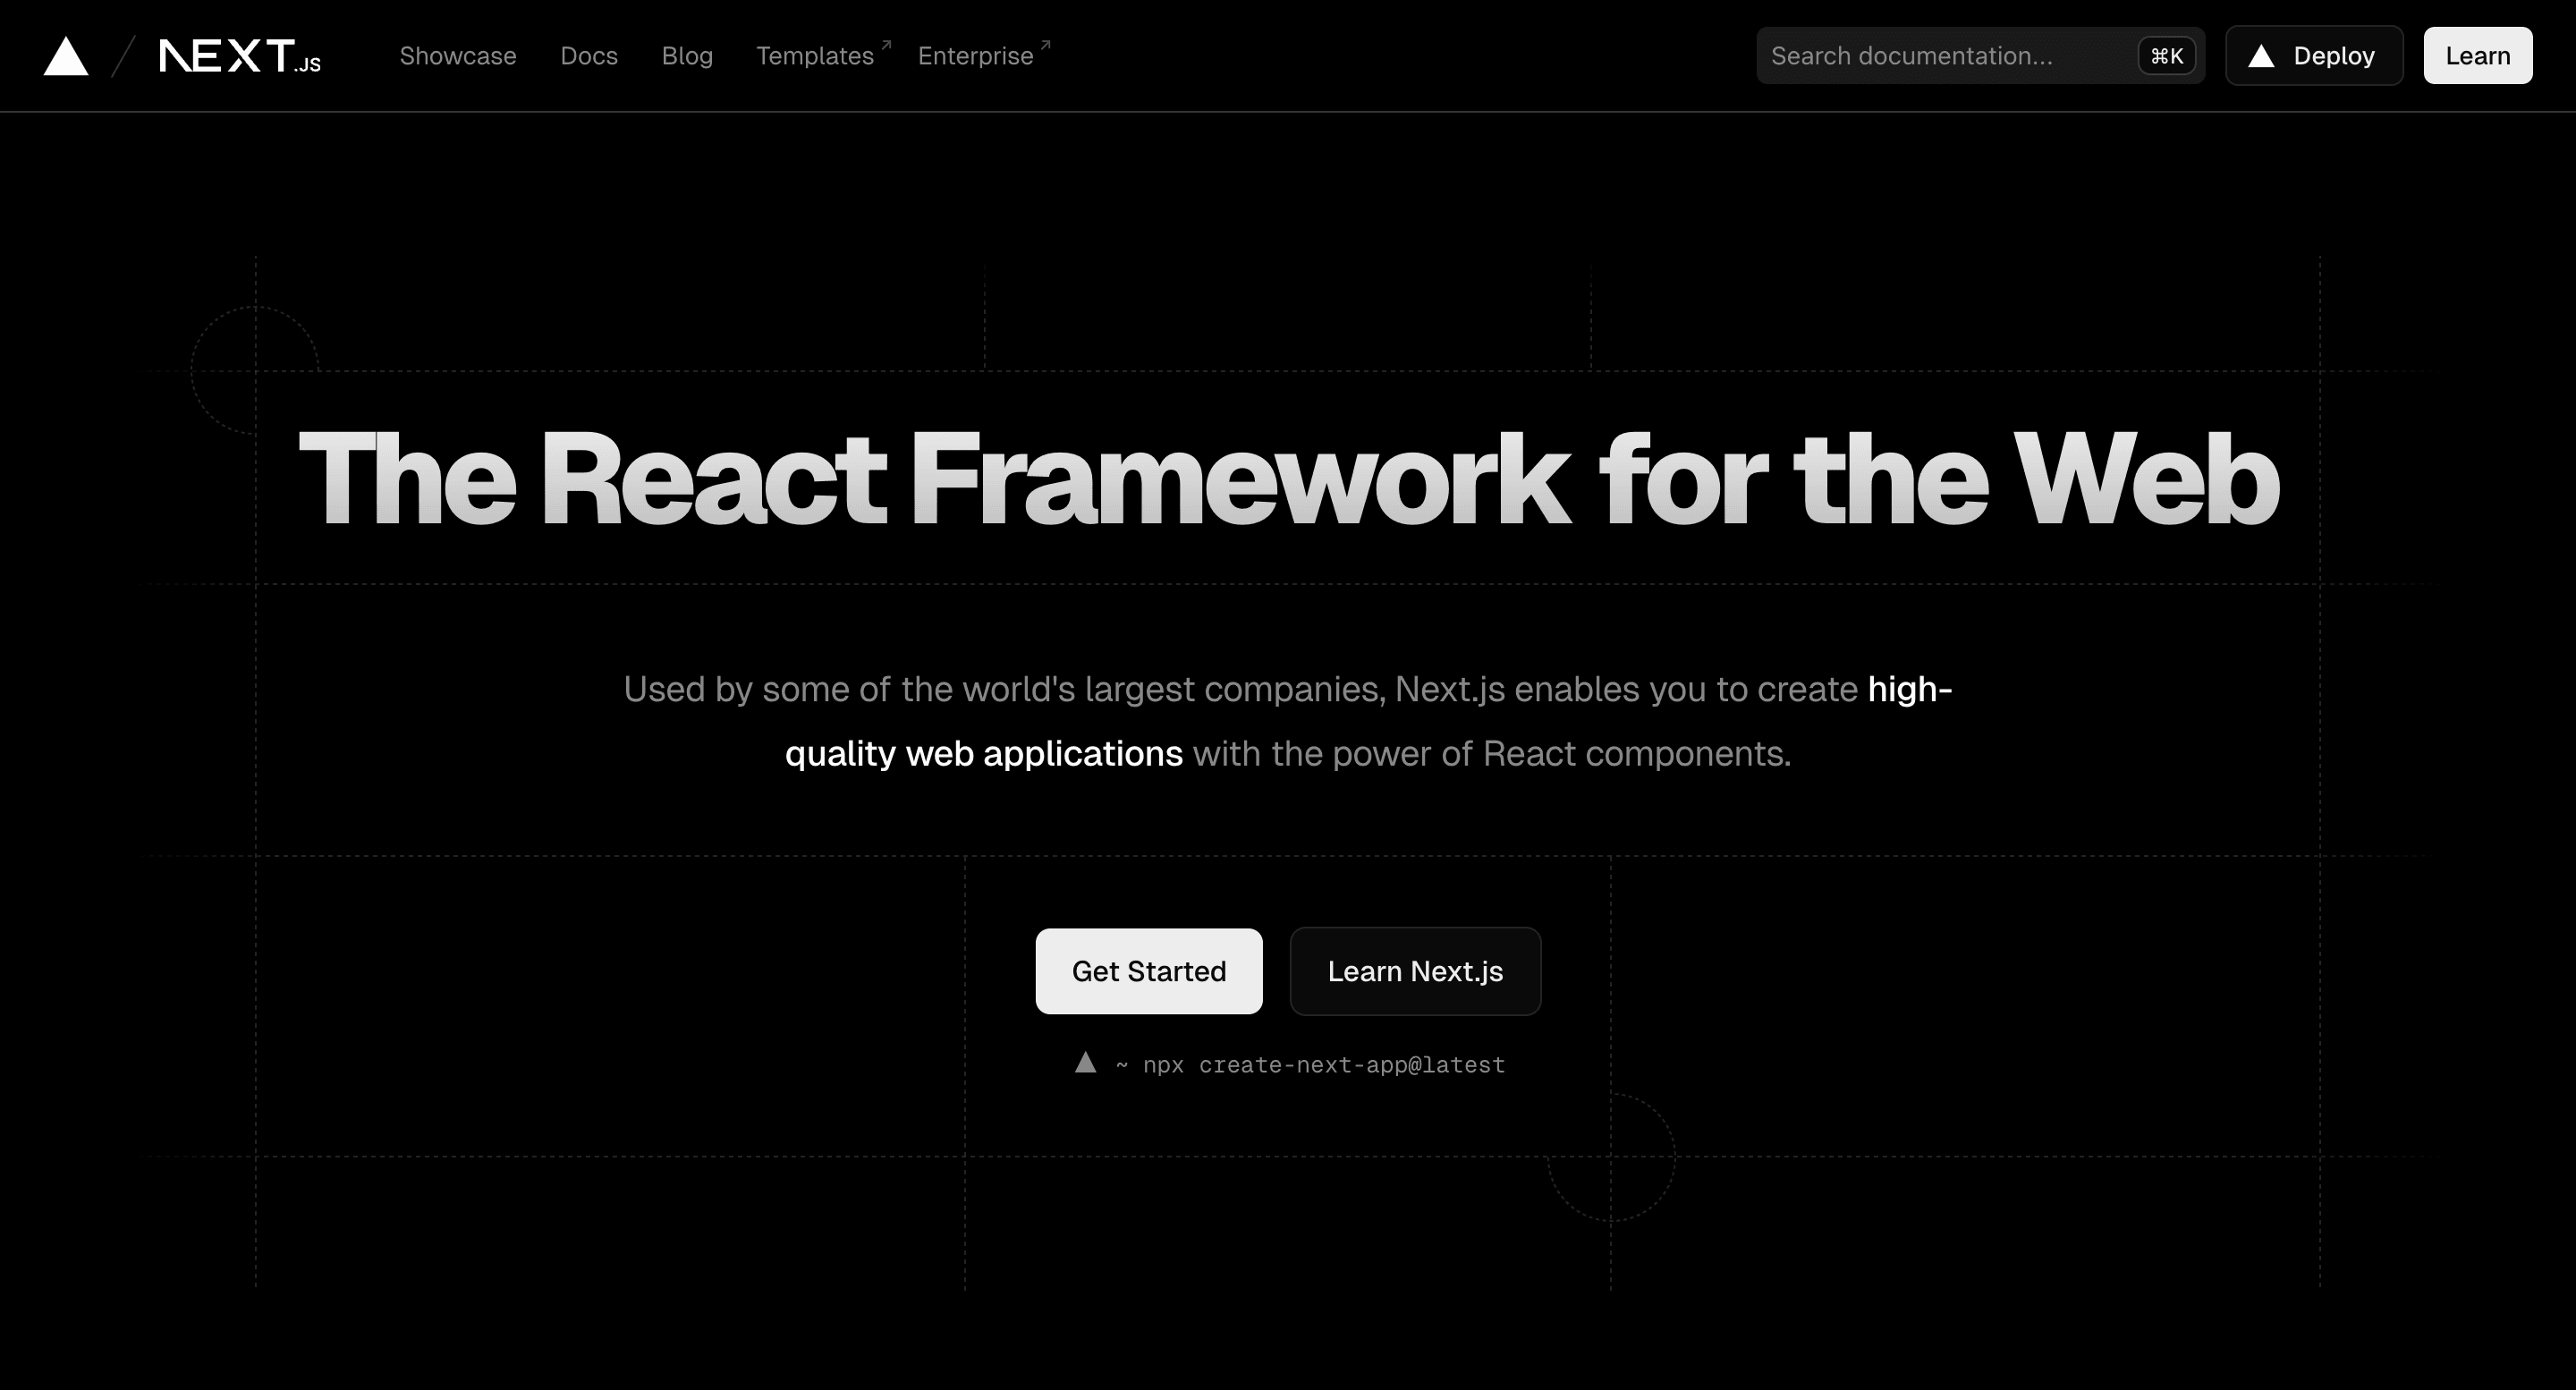This screenshot has width=2576, height=1390.
Task: Open the Blog menu item
Action: coord(686,55)
